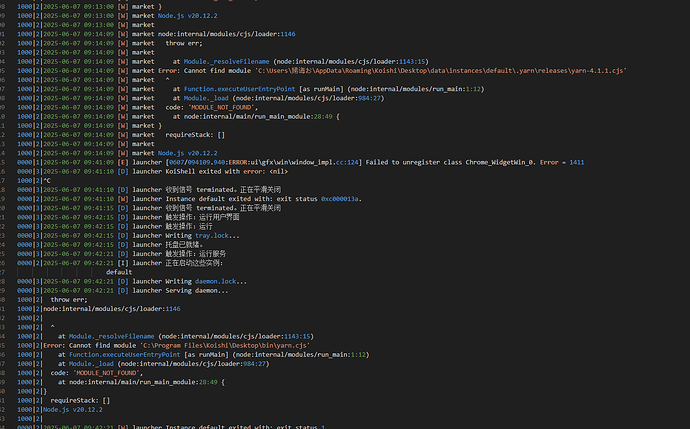Image resolution: width=690 pixels, height=429 pixels.
Task: Click 'Instance default exited with: exit status' at 09:41:10
Action: coord(241,199)
